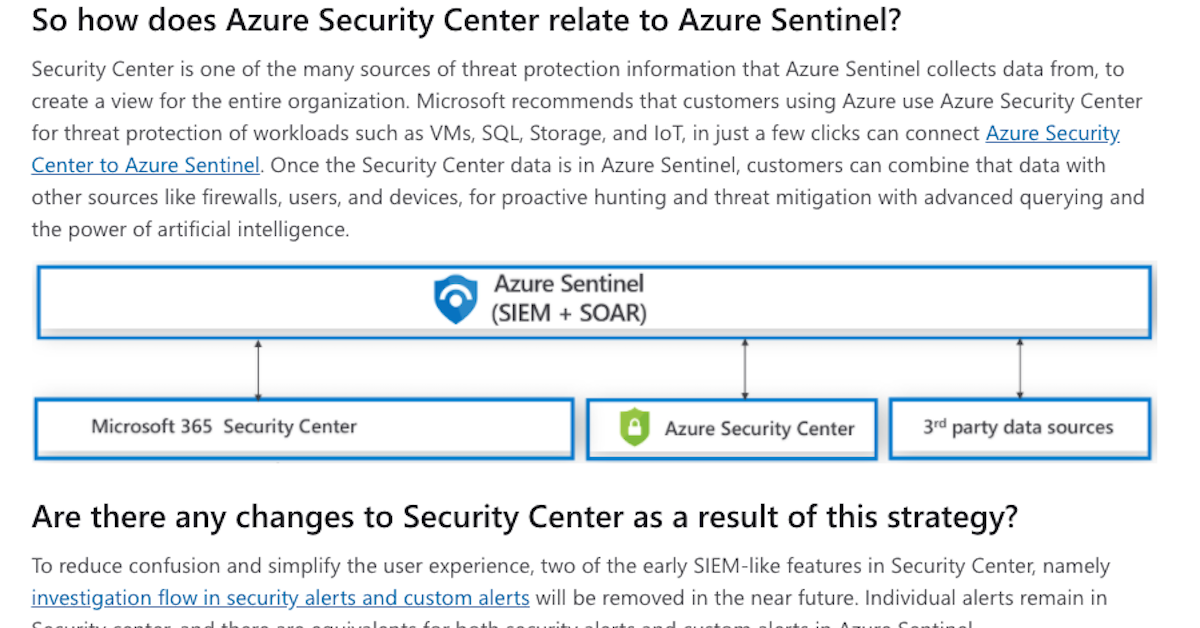Click the 'Azure Sentinel' title in the diagram

[568, 285]
